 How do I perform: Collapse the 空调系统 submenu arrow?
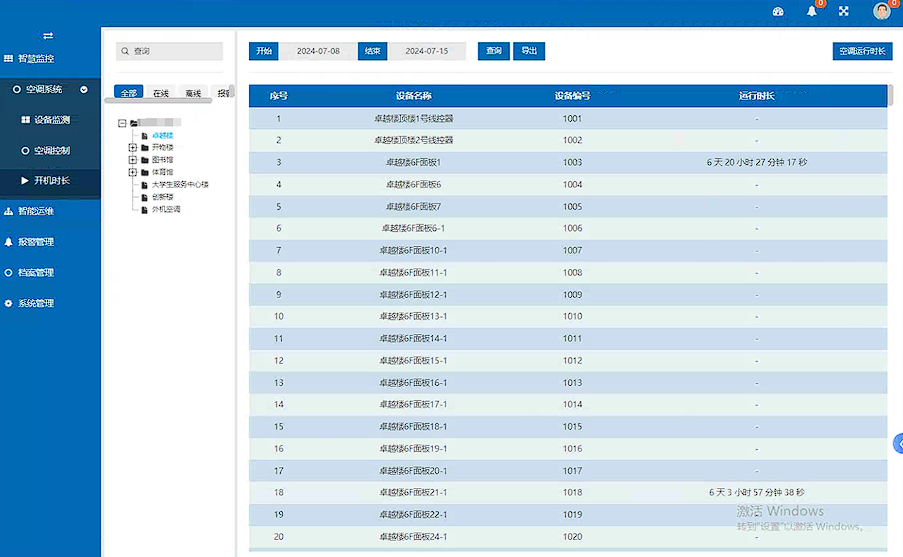[x=84, y=89]
